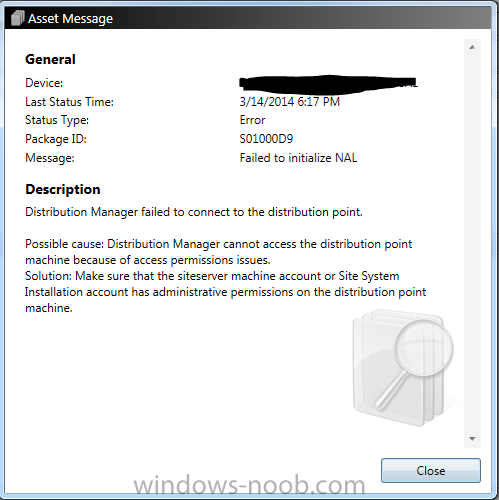The width and height of the screenshot is (499, 500).
Task: Click the Description section heading
Action: click(x=63, y=189)
